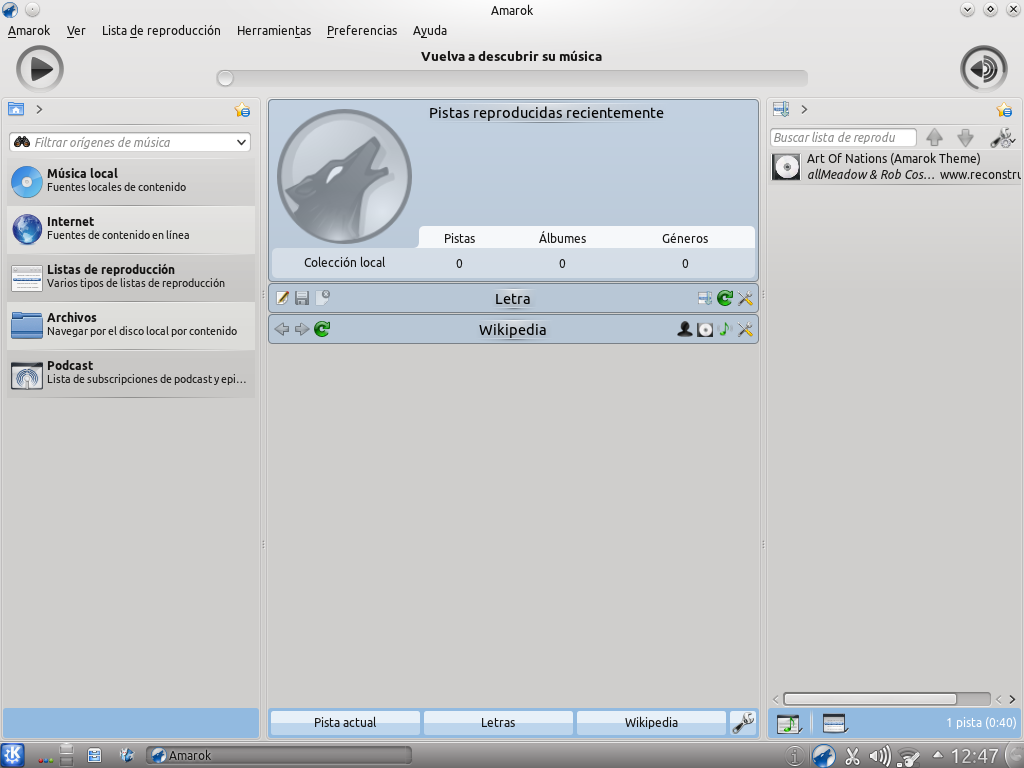Image resolution: width=1024 pixels, height=768 pixels.
Task: Toggle auto-scroll lyrics icon in Letra applet
Action: pos(705,298)
